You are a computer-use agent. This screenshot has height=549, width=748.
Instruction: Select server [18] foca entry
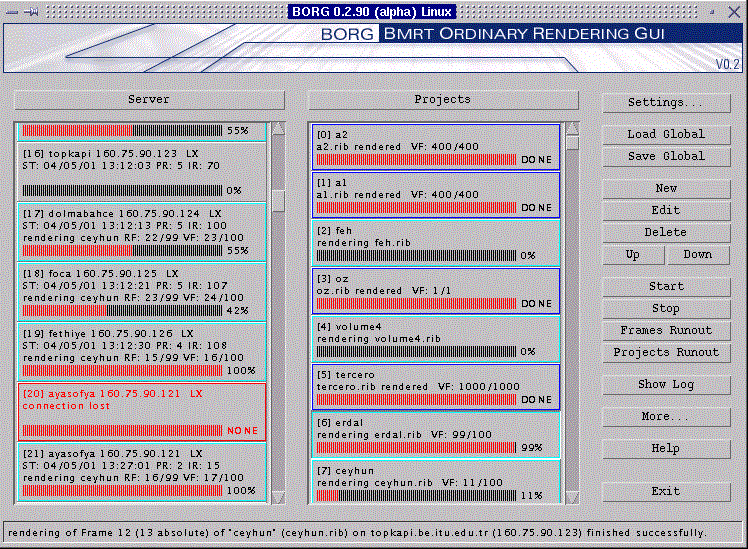tap(140, 291)
